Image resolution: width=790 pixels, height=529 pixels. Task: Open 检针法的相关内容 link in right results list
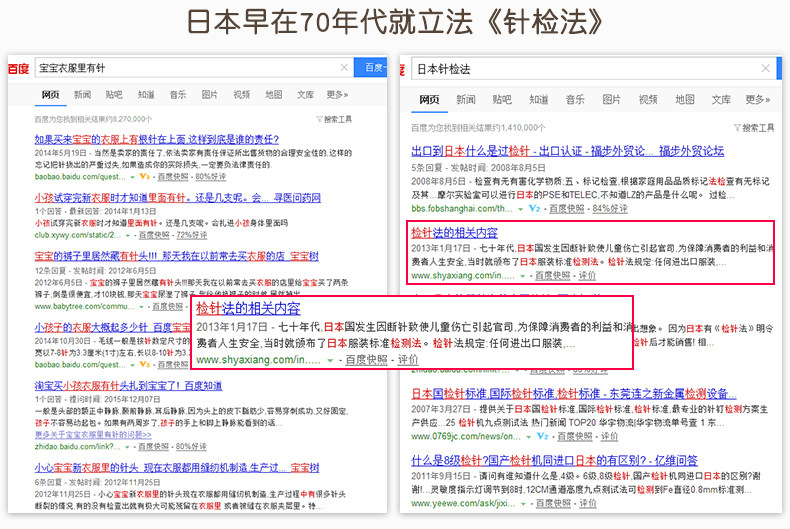click(454, 233)
